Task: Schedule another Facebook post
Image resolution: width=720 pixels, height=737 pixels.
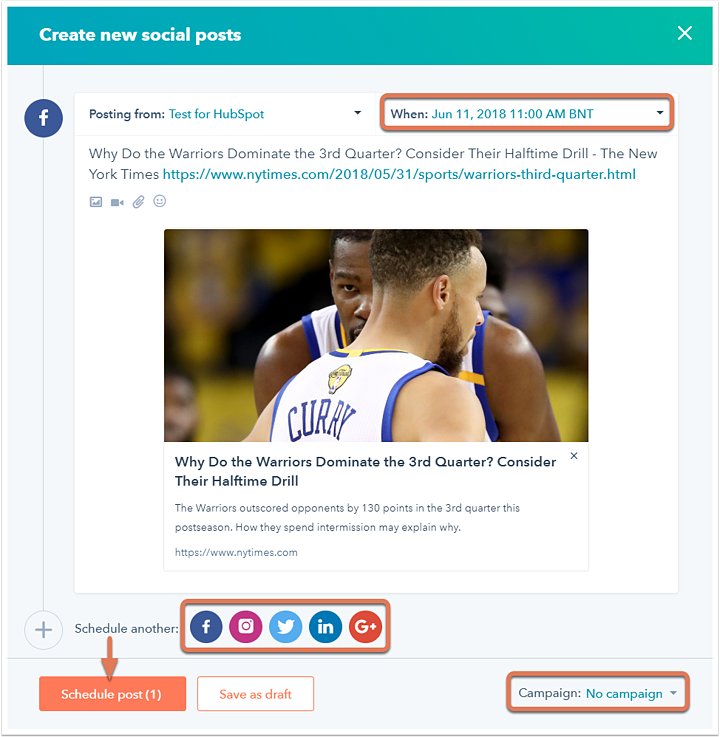Action: [206, 627]
